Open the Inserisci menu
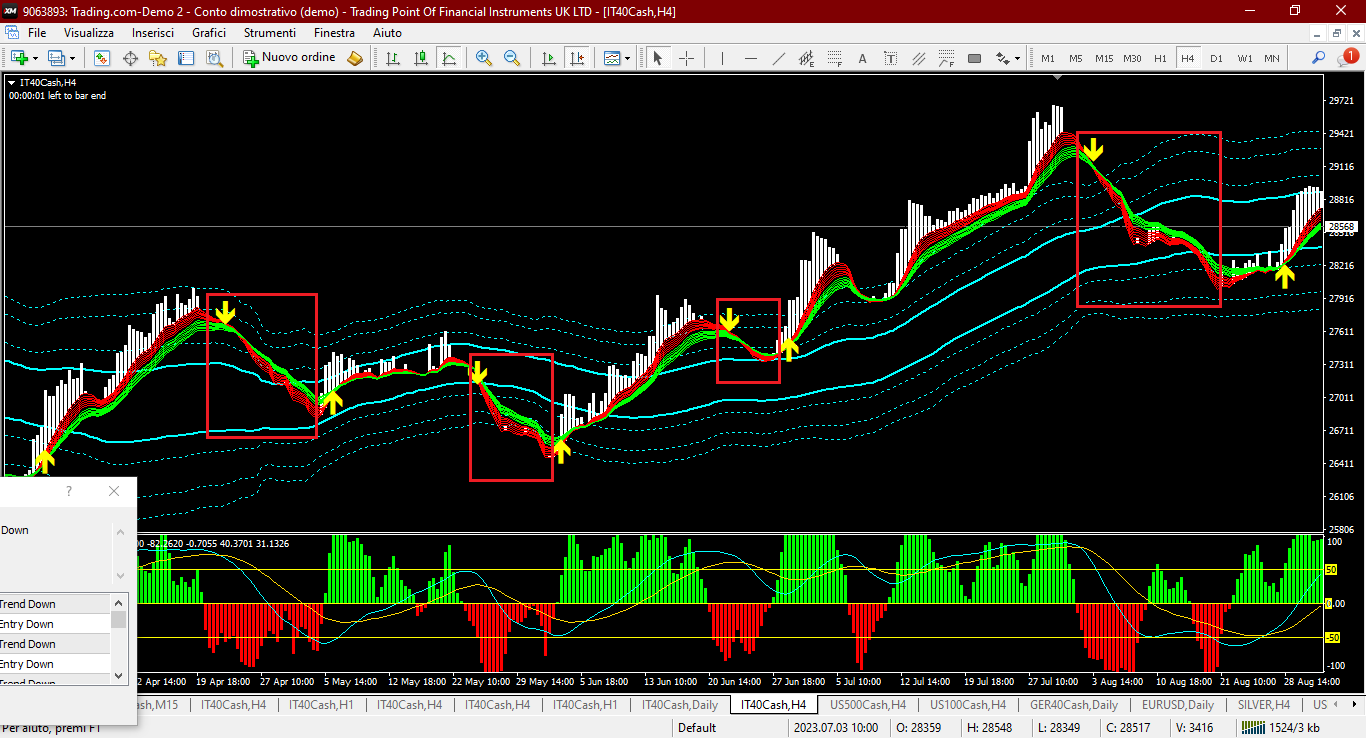The image size is (1366, 738). 153,33
